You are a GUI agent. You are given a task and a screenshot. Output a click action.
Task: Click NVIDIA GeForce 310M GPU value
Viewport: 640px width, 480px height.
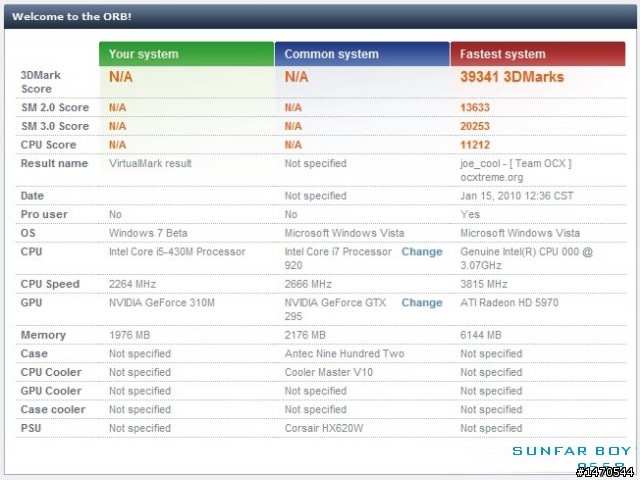tap(162, 303)
